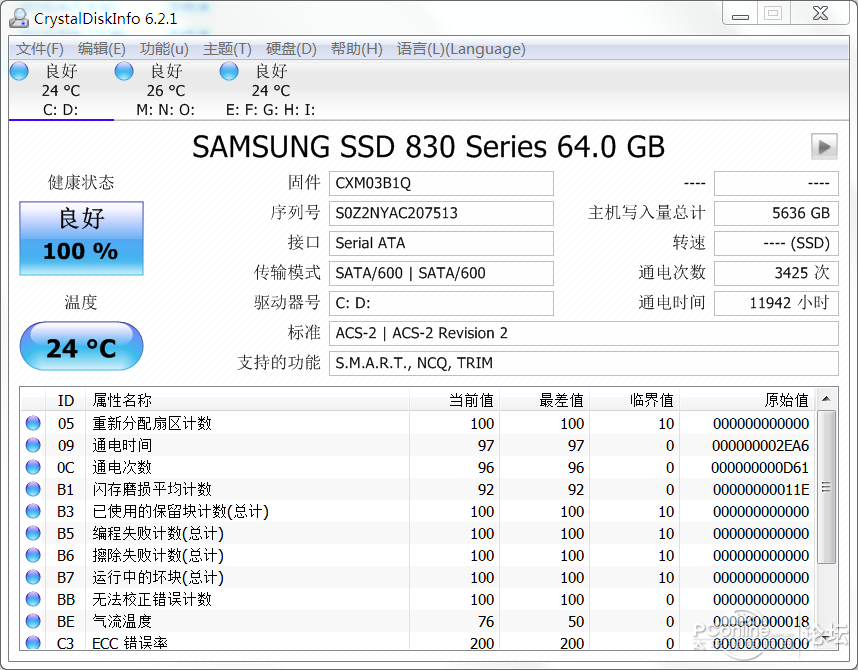Click the ID column header
The height and width of the screenshot is (670, 858).
(66, 400)
